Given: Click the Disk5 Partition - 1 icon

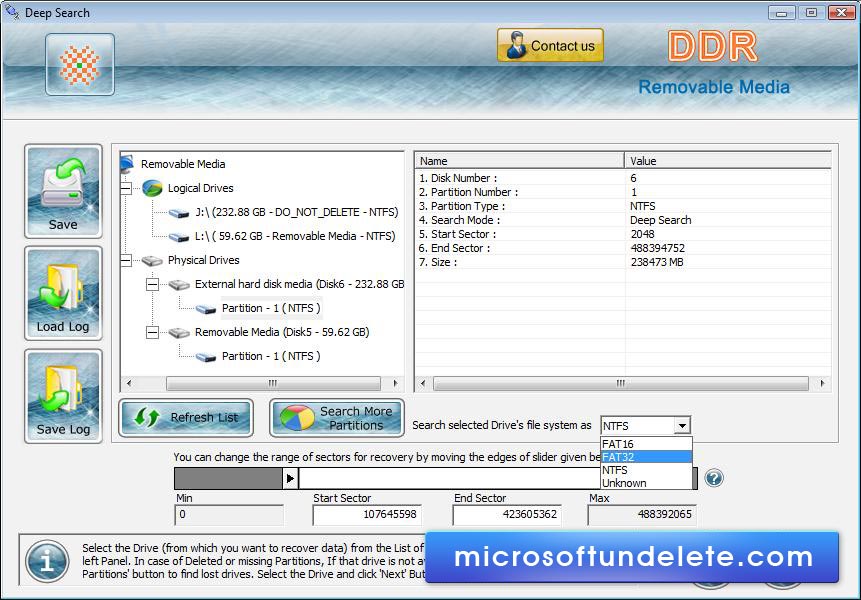Looking at the screenshot, I should 206,357.
